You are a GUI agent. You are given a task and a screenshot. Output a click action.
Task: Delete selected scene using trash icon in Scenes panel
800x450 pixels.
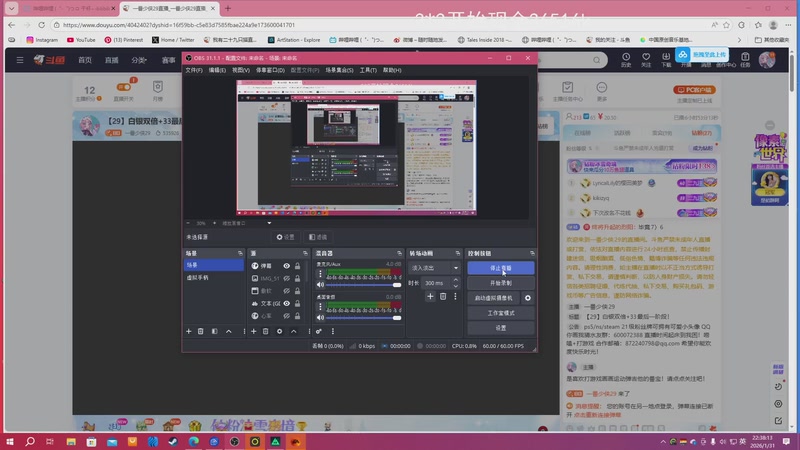[201, 331]
